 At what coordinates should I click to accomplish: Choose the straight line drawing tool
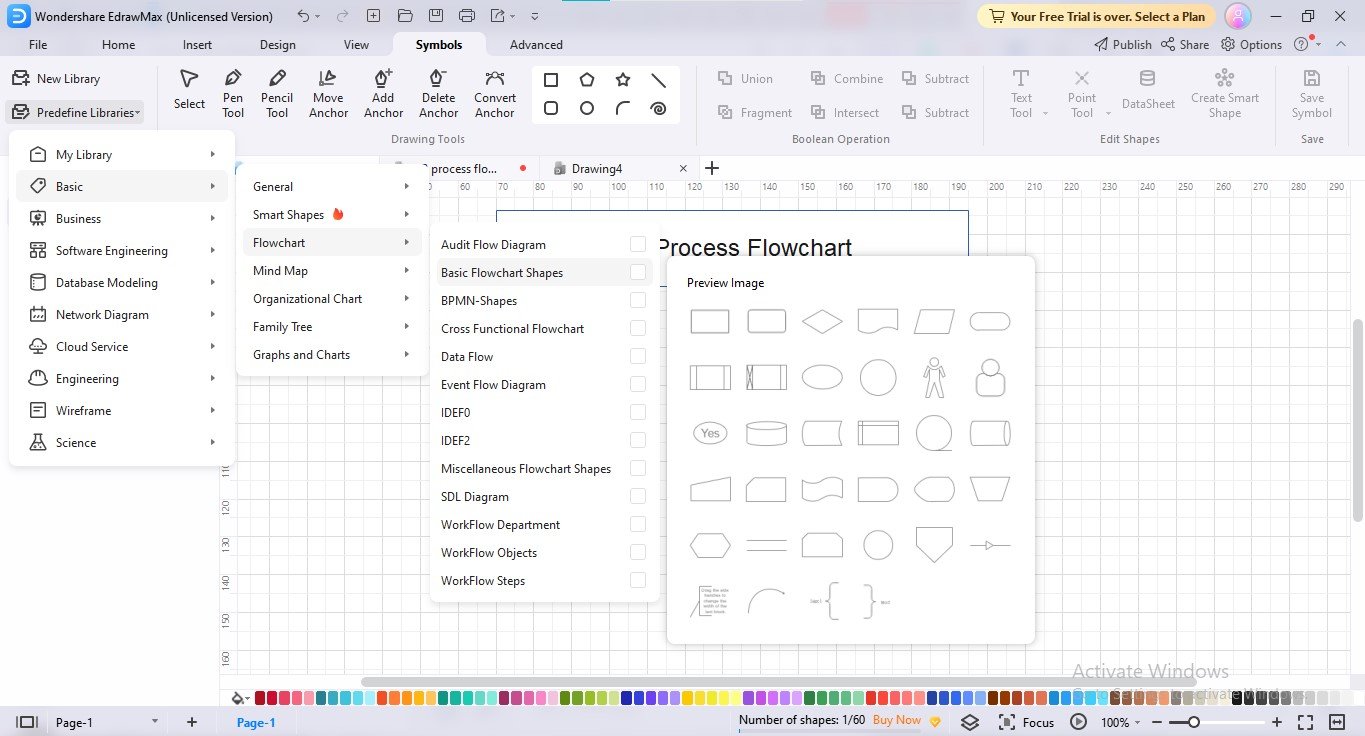[x=658, y=80]
